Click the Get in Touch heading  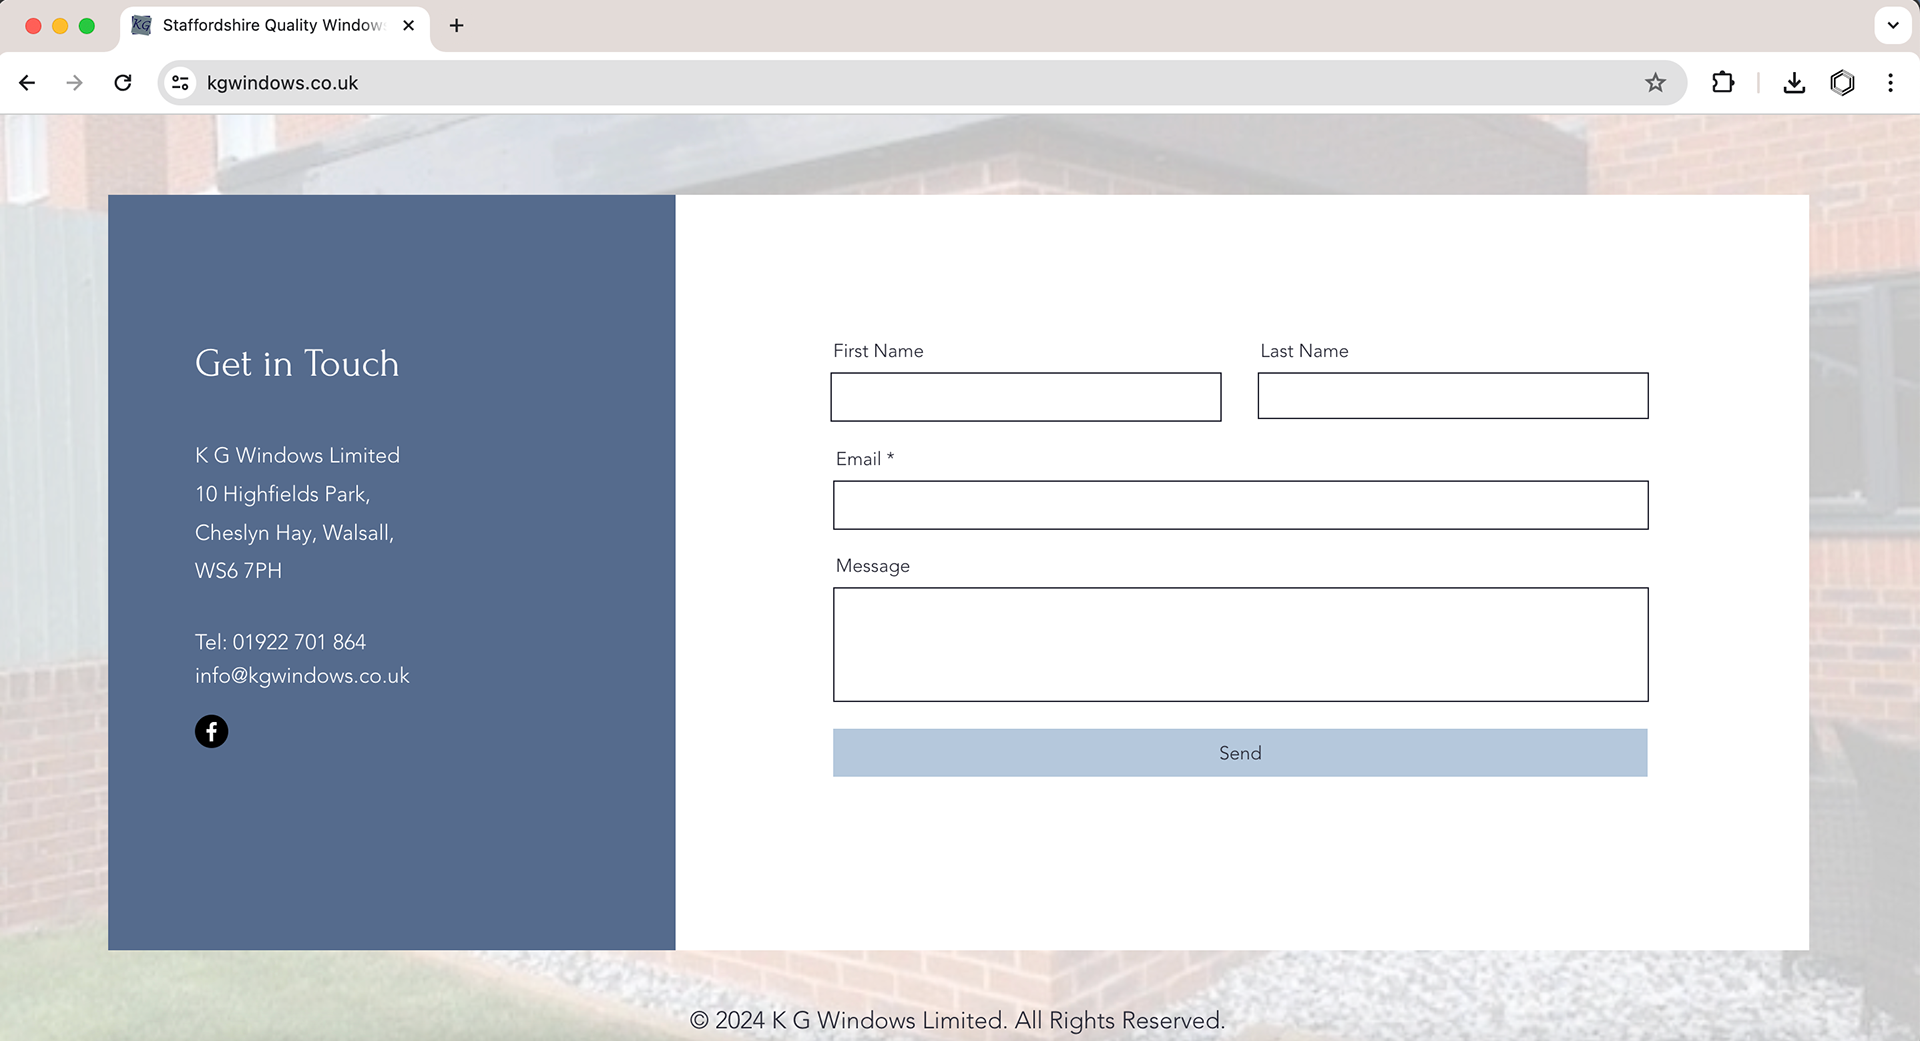(x=297, y=363)
